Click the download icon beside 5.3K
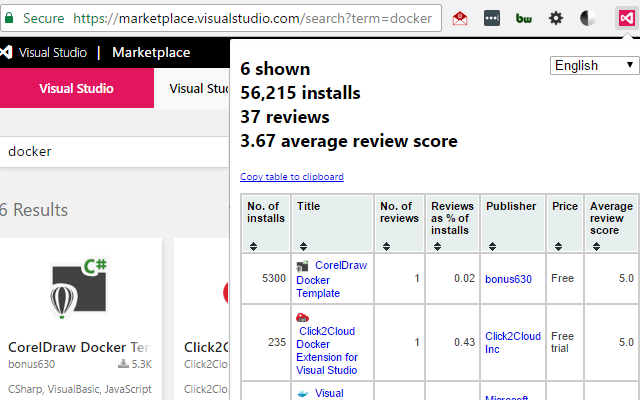Viewport: 640px width, 400px height. coord(123,364)
